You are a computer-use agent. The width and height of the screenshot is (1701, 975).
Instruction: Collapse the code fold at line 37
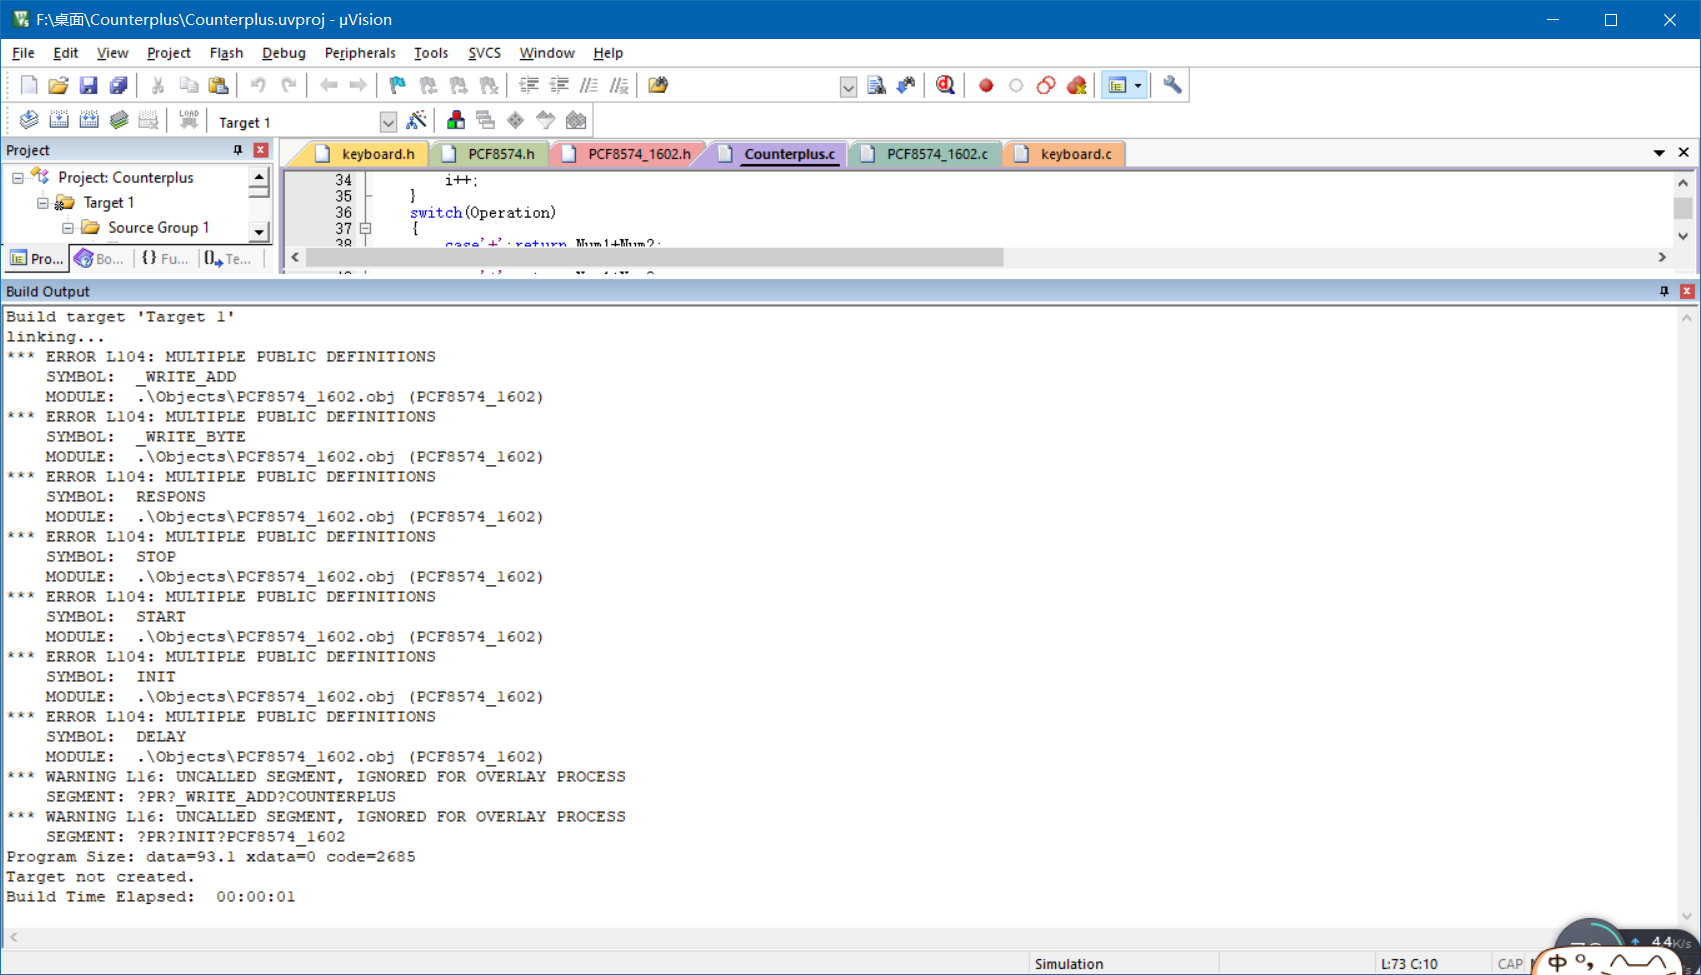[366, 228]
